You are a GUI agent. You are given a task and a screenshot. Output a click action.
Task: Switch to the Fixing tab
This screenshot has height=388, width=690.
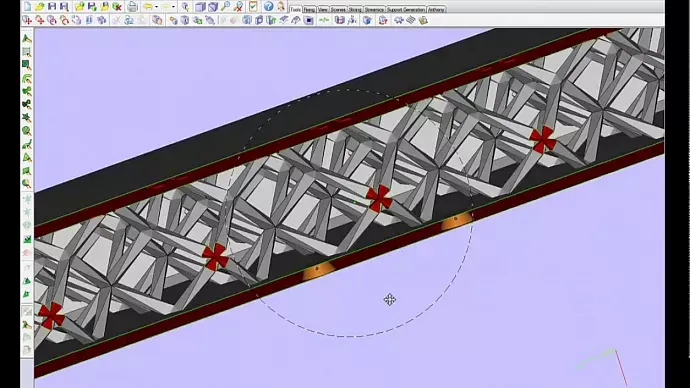(x=309, y=9)
